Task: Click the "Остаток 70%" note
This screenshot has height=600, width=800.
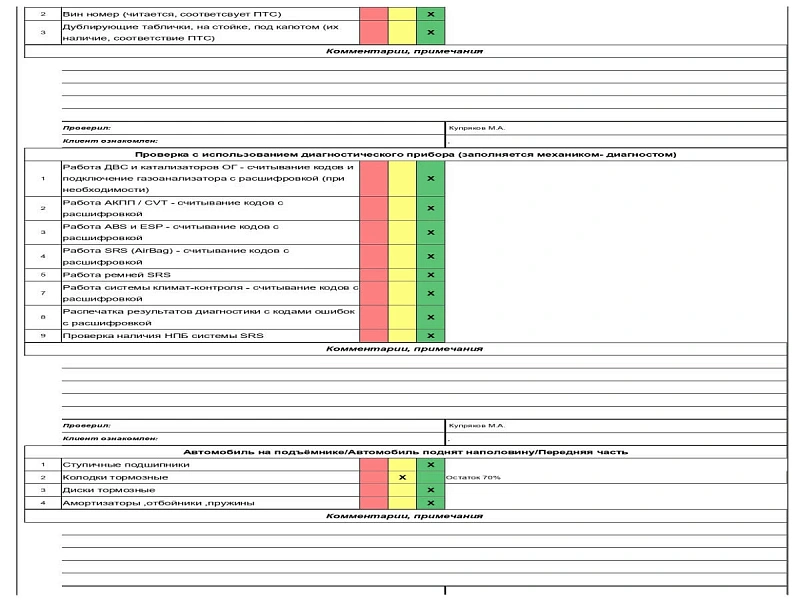Action: tap(474, 478)
